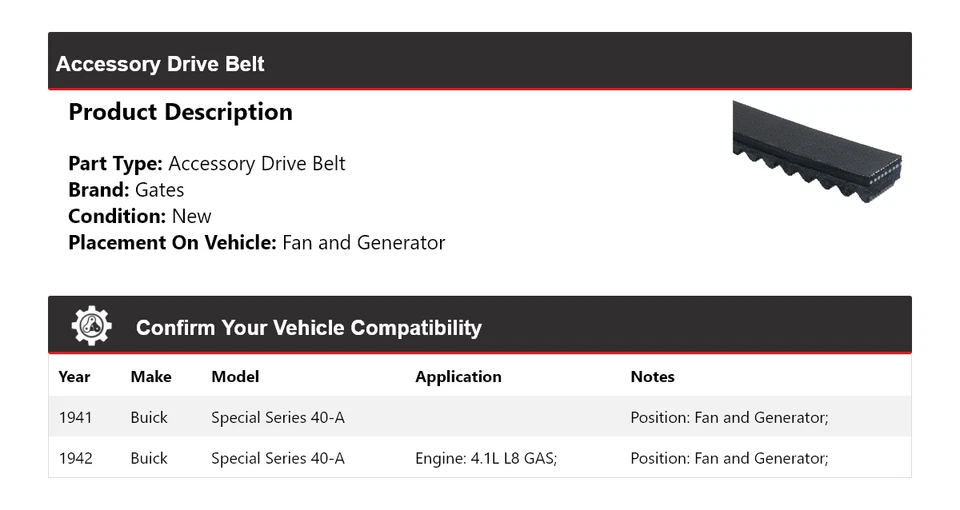
Task: Click the Make column header
Action: coord(151,377)
